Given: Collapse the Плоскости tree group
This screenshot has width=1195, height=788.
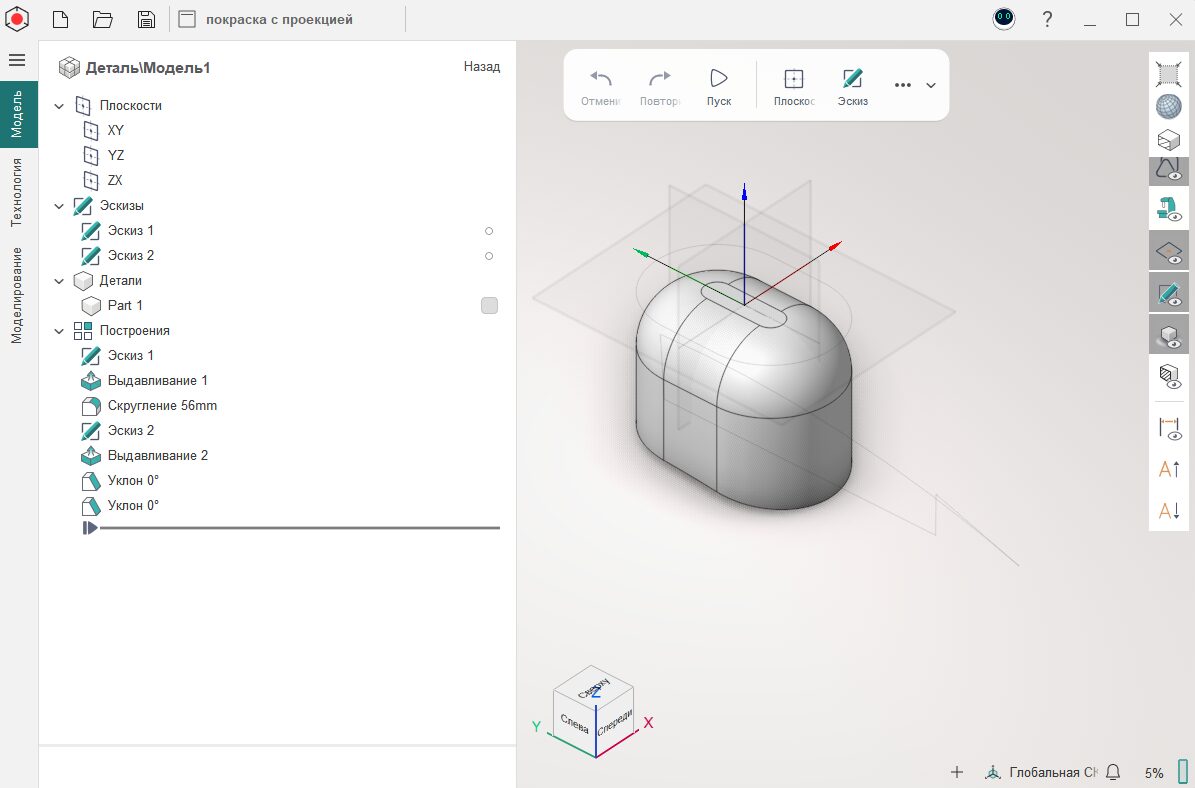Looking at the screenshot, I should [59, 106].
